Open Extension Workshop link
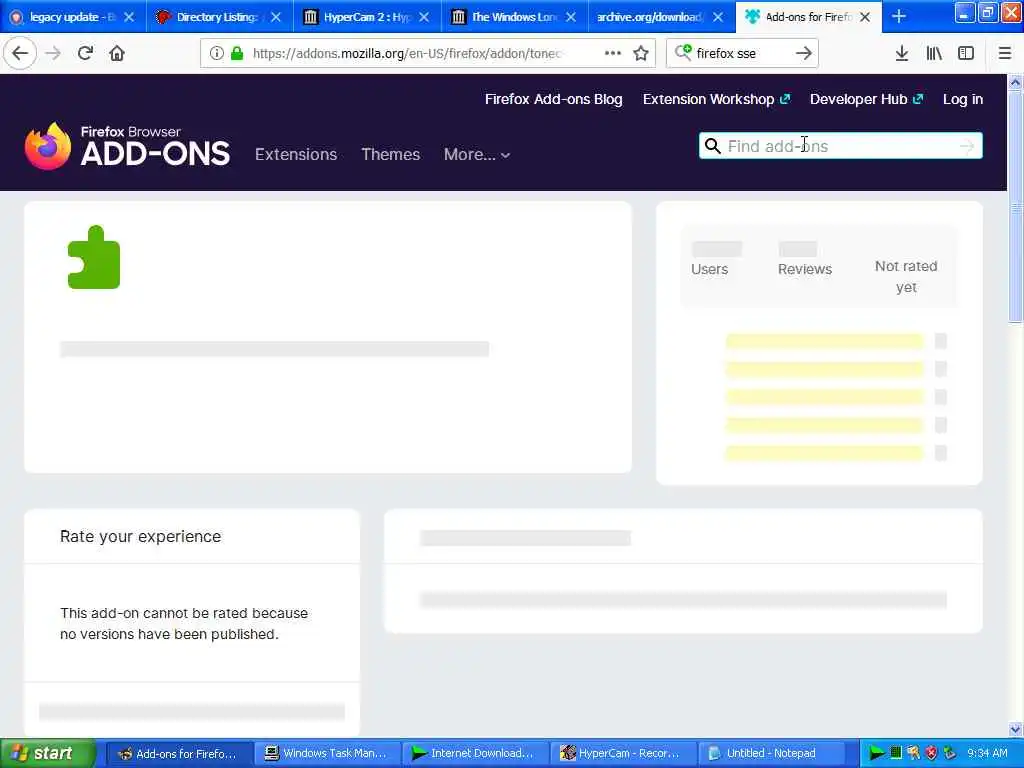 [716, 99]
